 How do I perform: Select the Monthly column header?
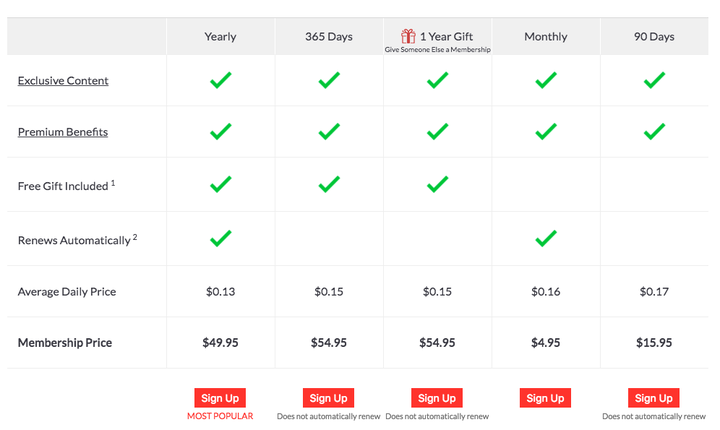[x=546, y=37]
